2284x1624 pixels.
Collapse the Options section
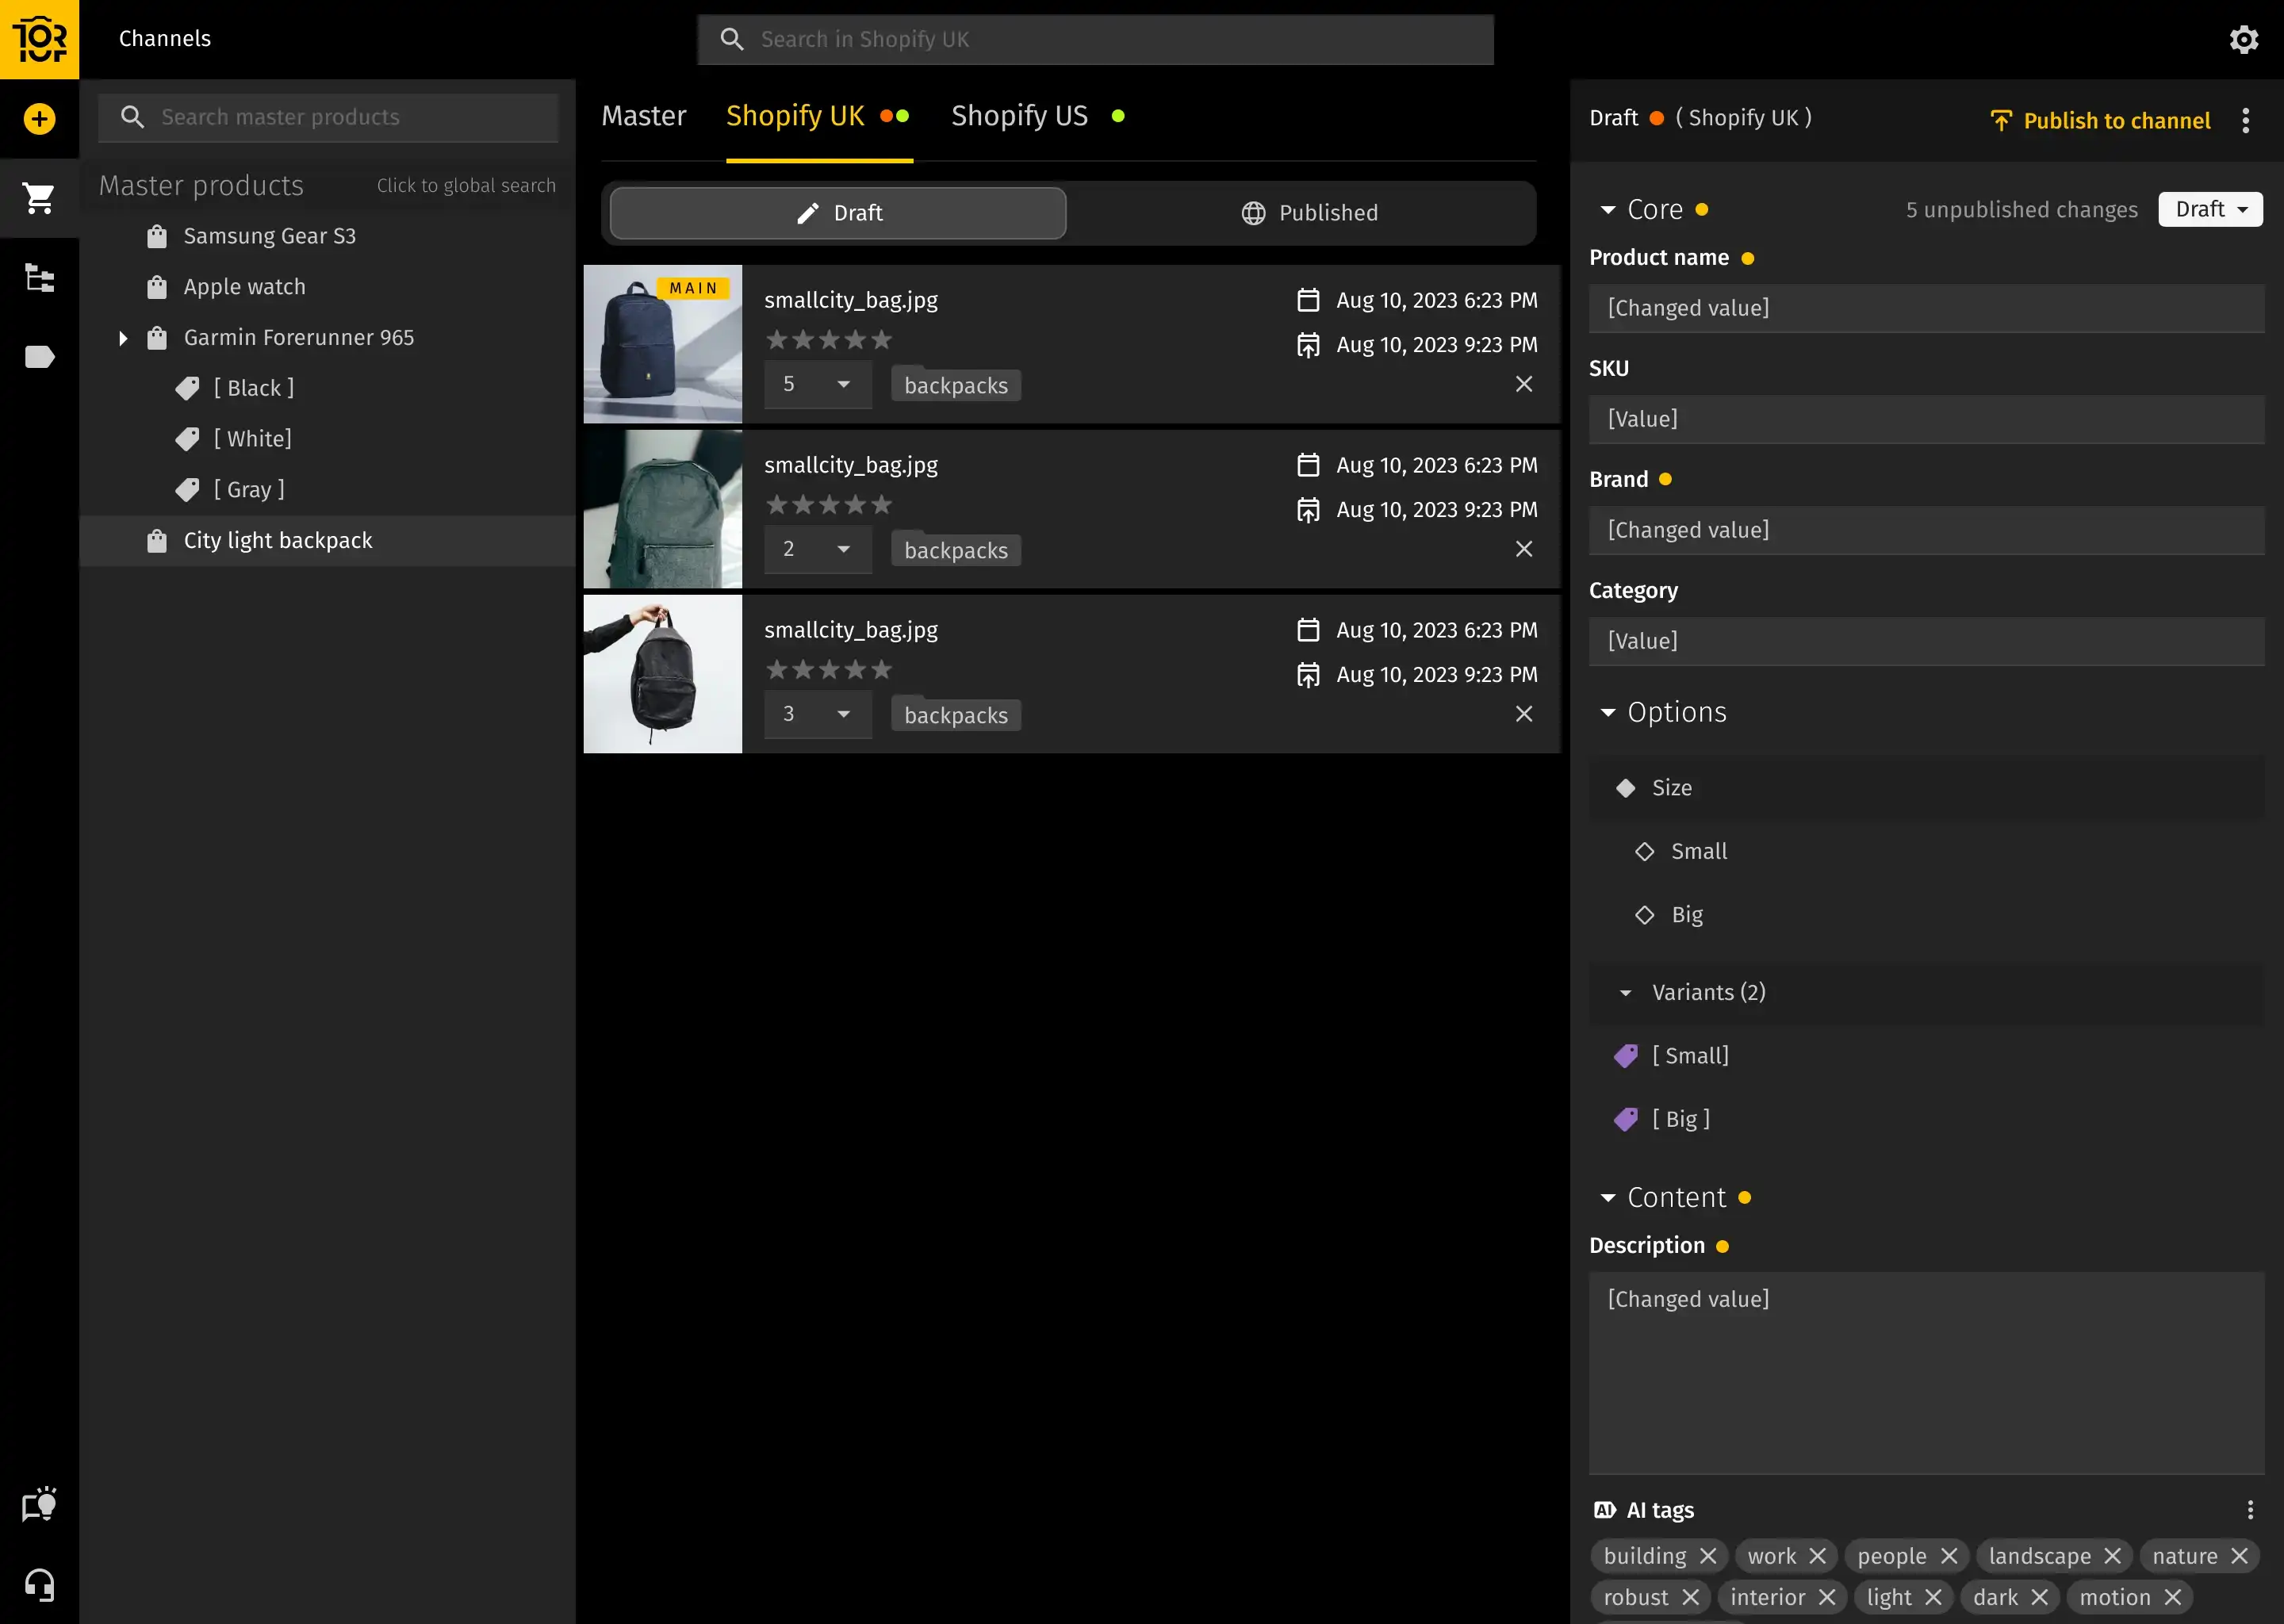pos(1608,713)
